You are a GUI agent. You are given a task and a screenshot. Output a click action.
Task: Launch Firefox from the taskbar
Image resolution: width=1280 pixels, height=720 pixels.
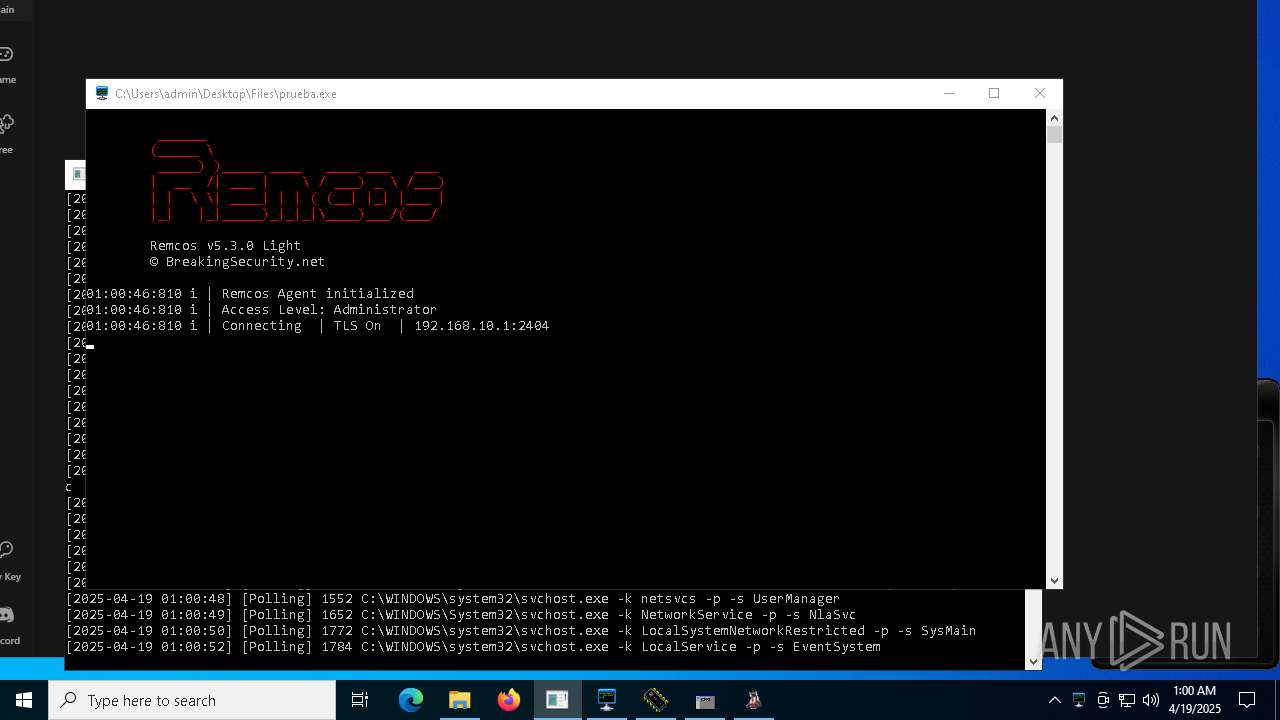pos(509,700)
